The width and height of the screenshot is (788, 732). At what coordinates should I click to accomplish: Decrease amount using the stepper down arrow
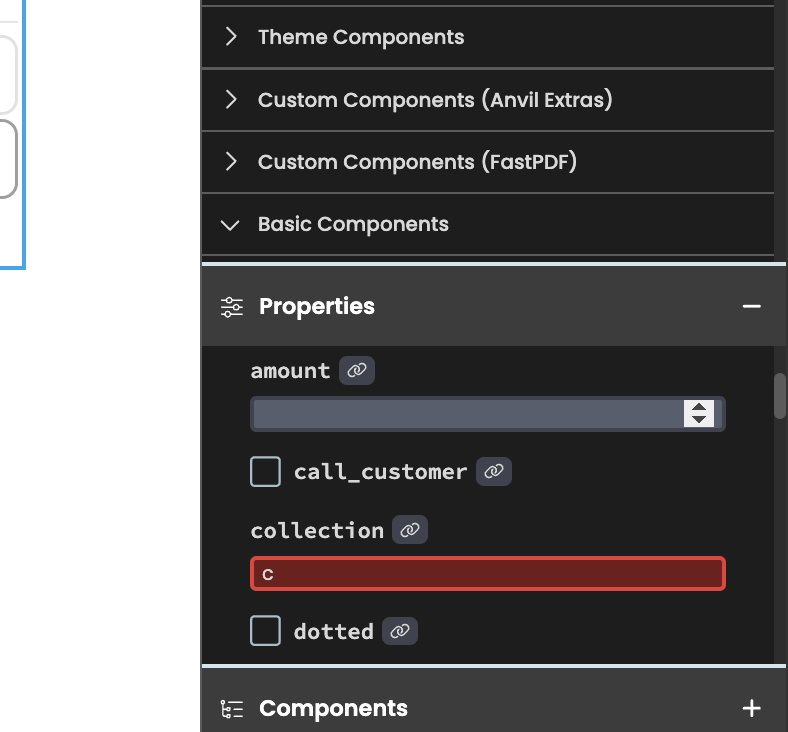coord(699,420)
